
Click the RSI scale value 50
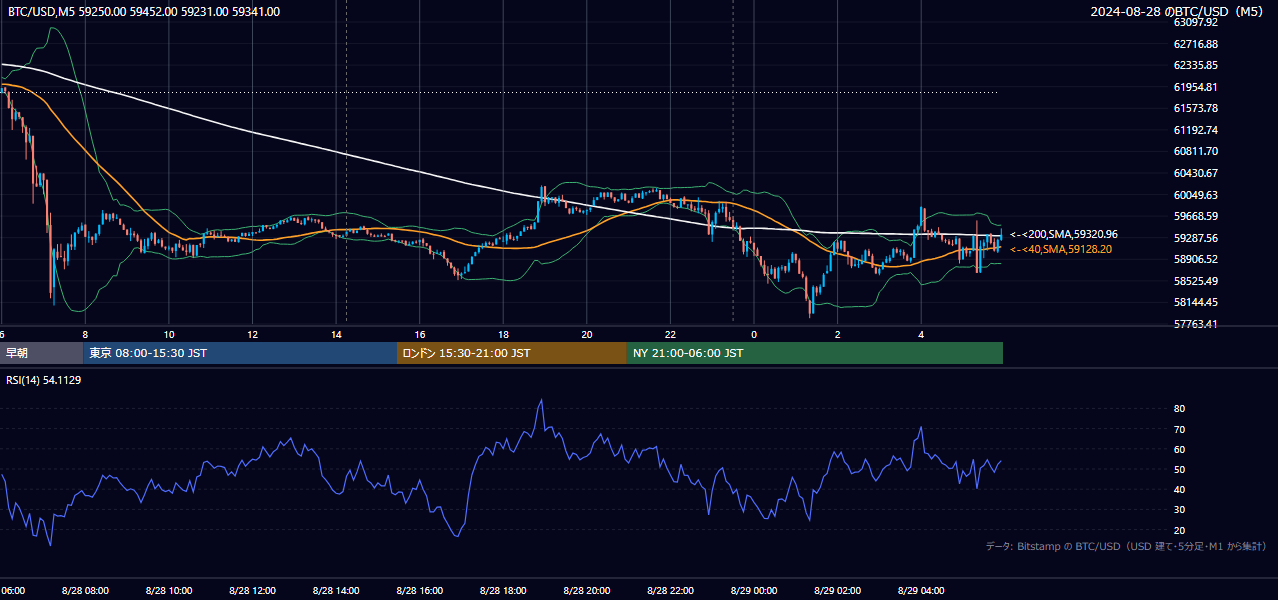[1180, 469]
